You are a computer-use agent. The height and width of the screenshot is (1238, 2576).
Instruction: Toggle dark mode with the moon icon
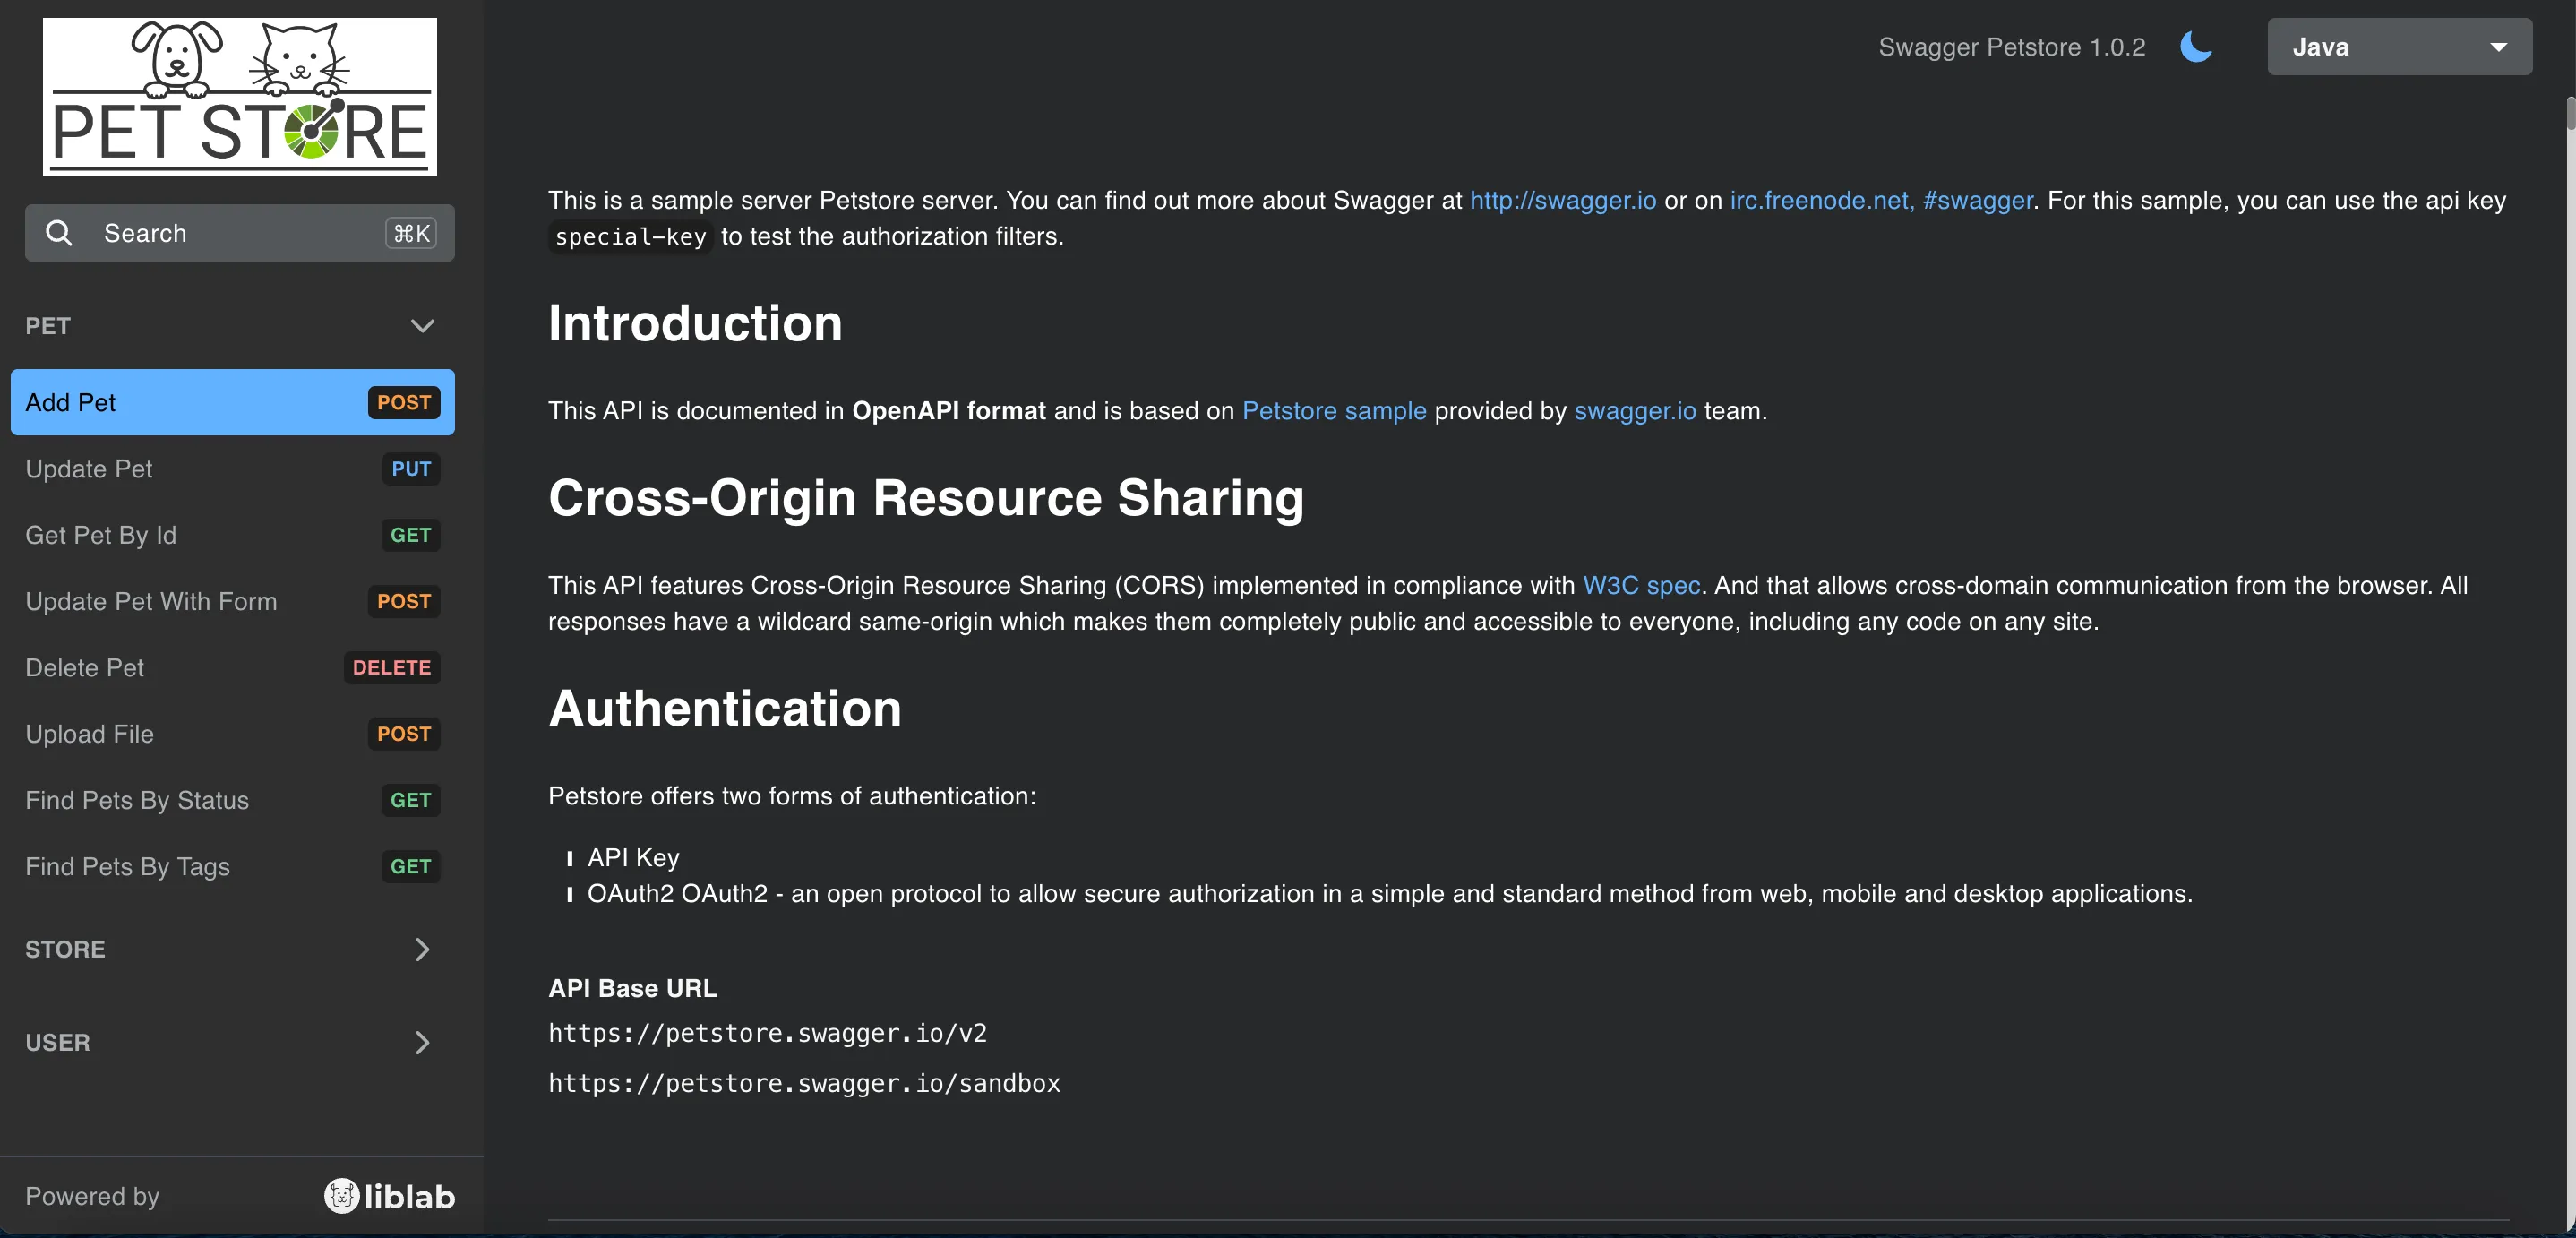coord(2195,47)
